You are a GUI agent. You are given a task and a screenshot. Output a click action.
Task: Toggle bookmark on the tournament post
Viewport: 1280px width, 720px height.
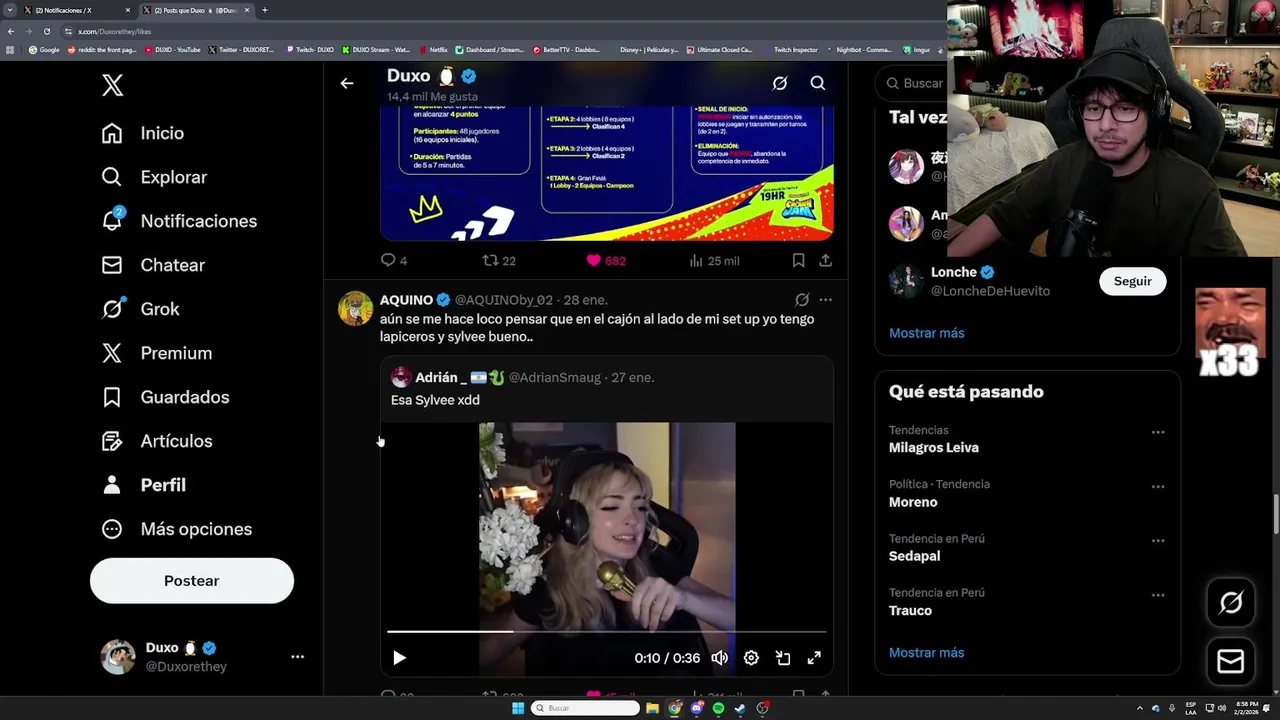(798, 260)
